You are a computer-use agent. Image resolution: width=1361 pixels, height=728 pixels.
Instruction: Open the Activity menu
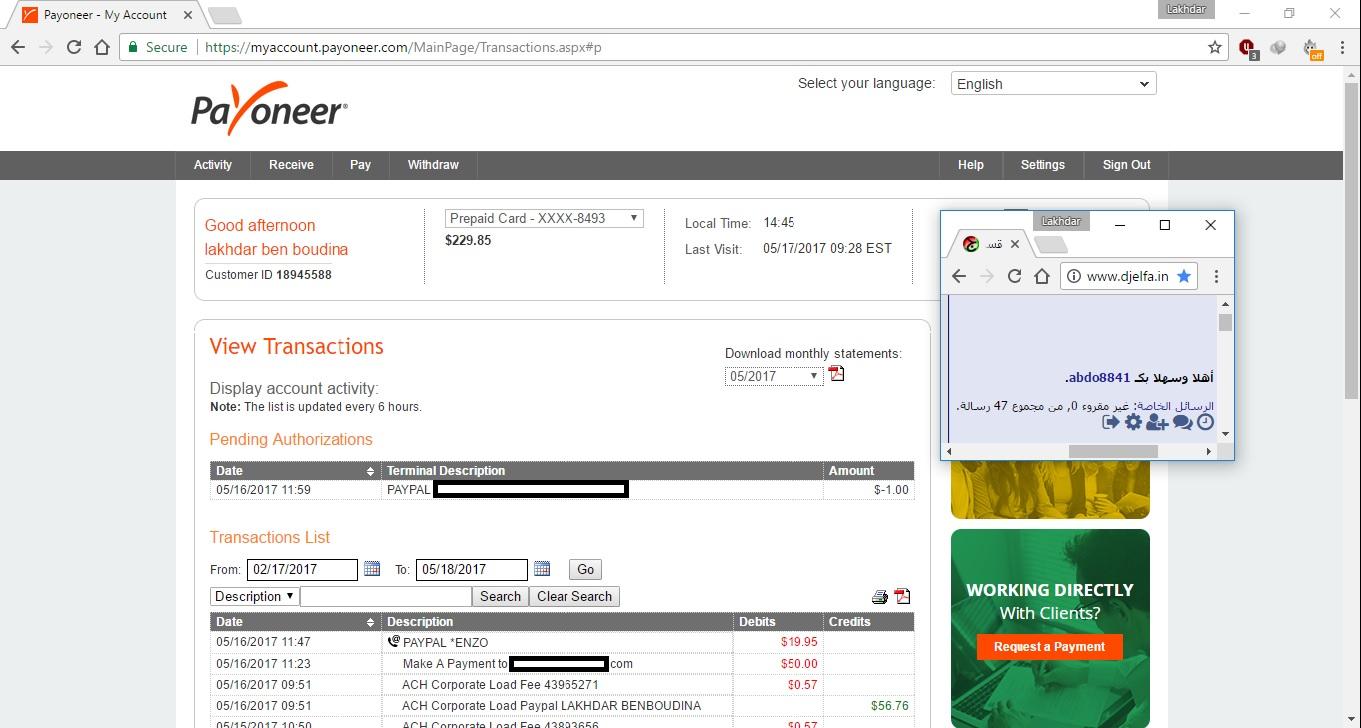[213, 165]
